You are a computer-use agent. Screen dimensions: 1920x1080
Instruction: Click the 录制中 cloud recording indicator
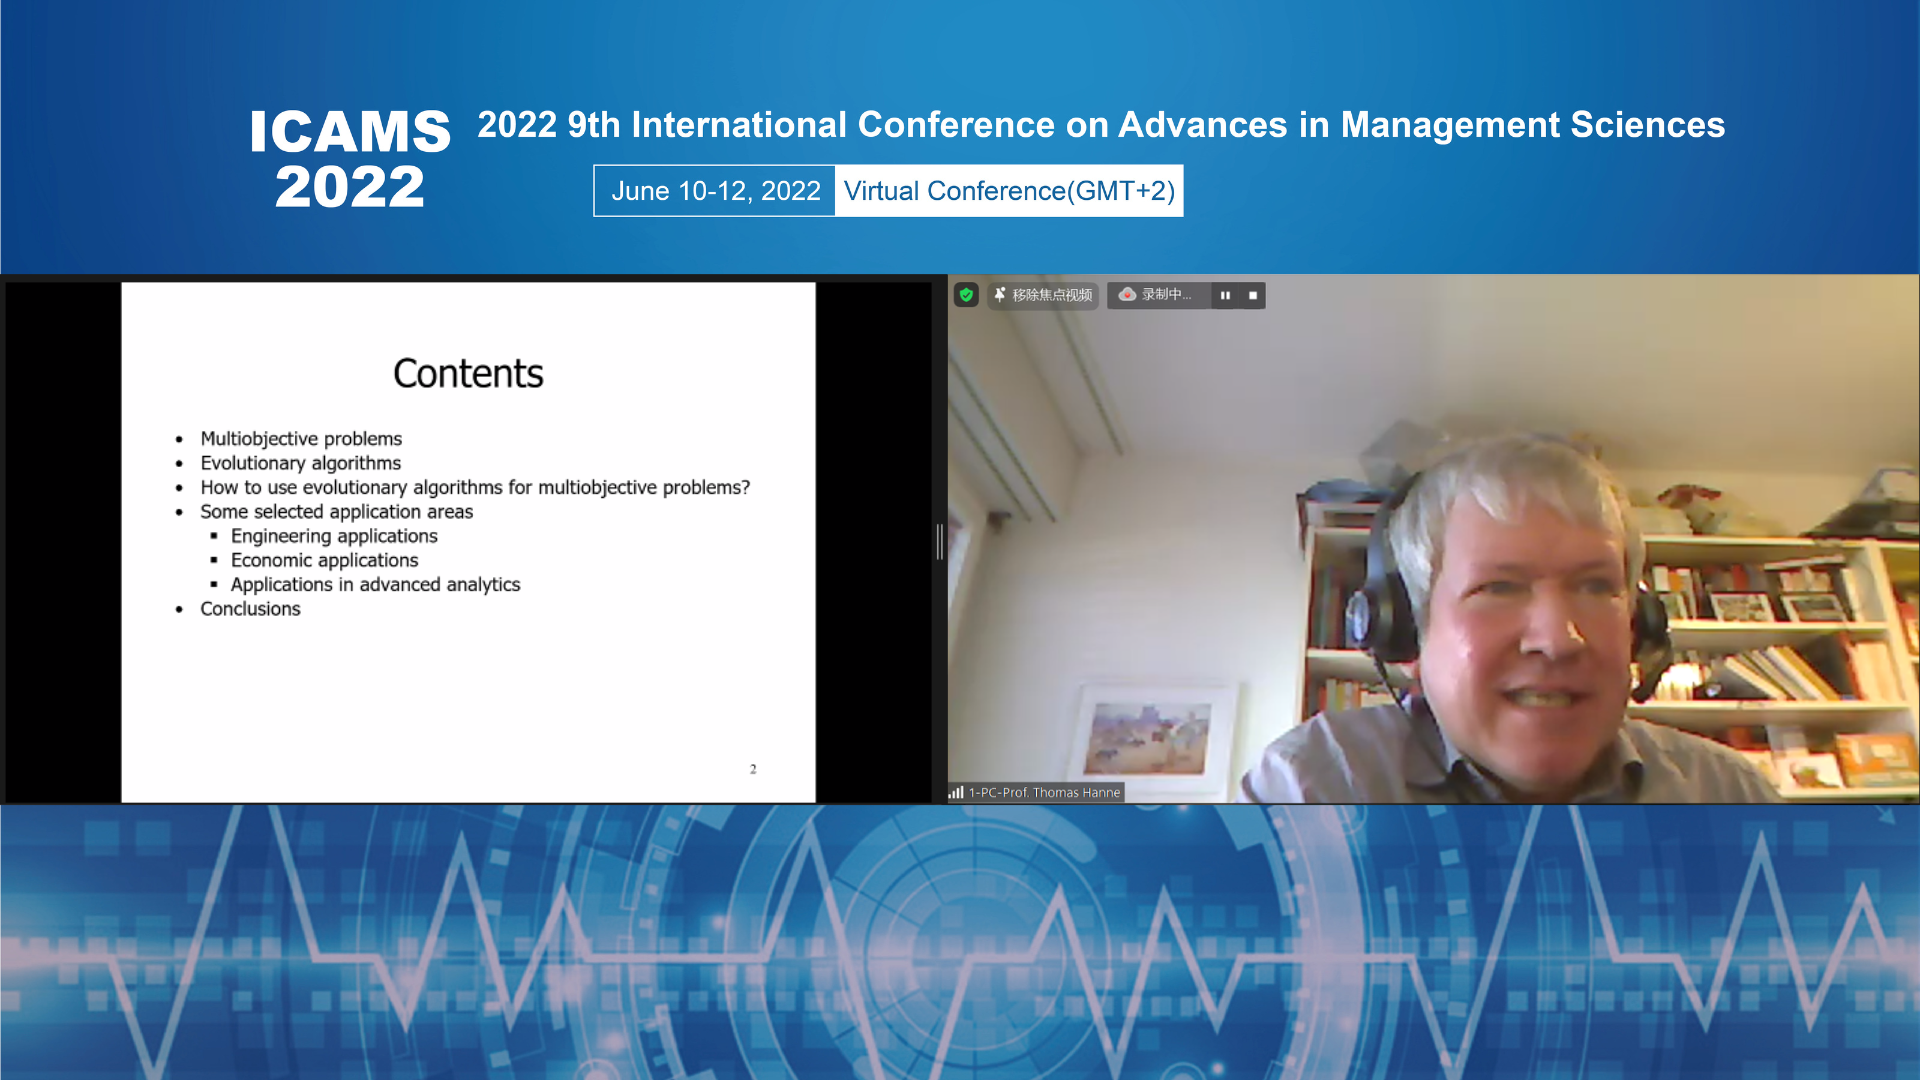point(1158,295)
